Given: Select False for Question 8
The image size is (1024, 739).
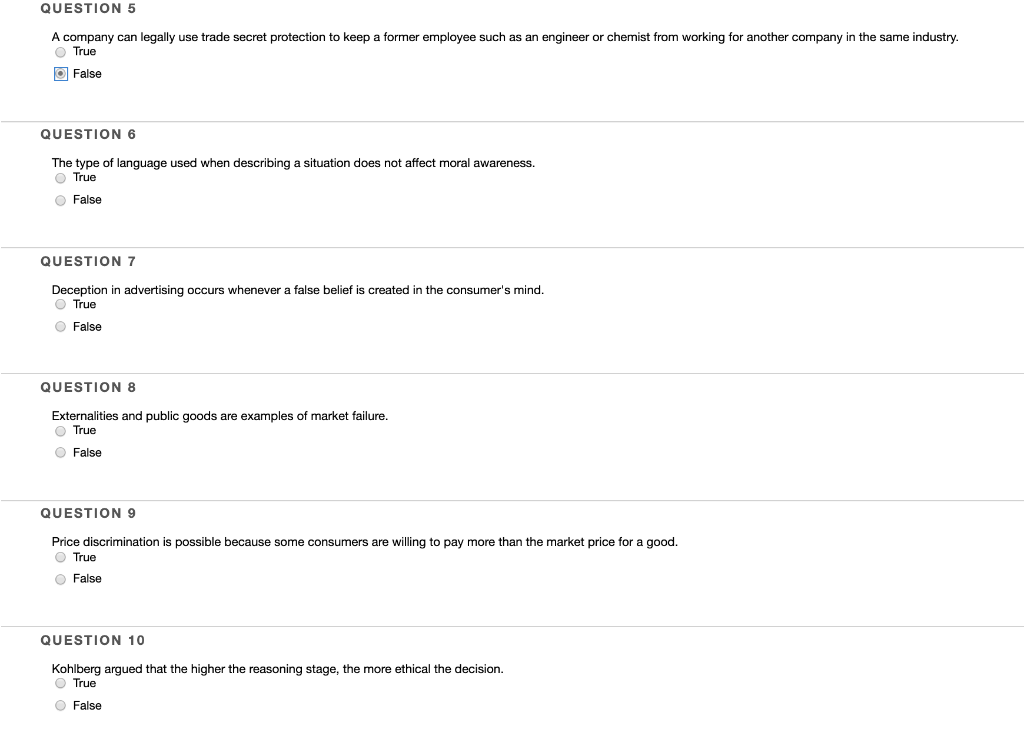Looking at the screenshot, I should 60,452.
